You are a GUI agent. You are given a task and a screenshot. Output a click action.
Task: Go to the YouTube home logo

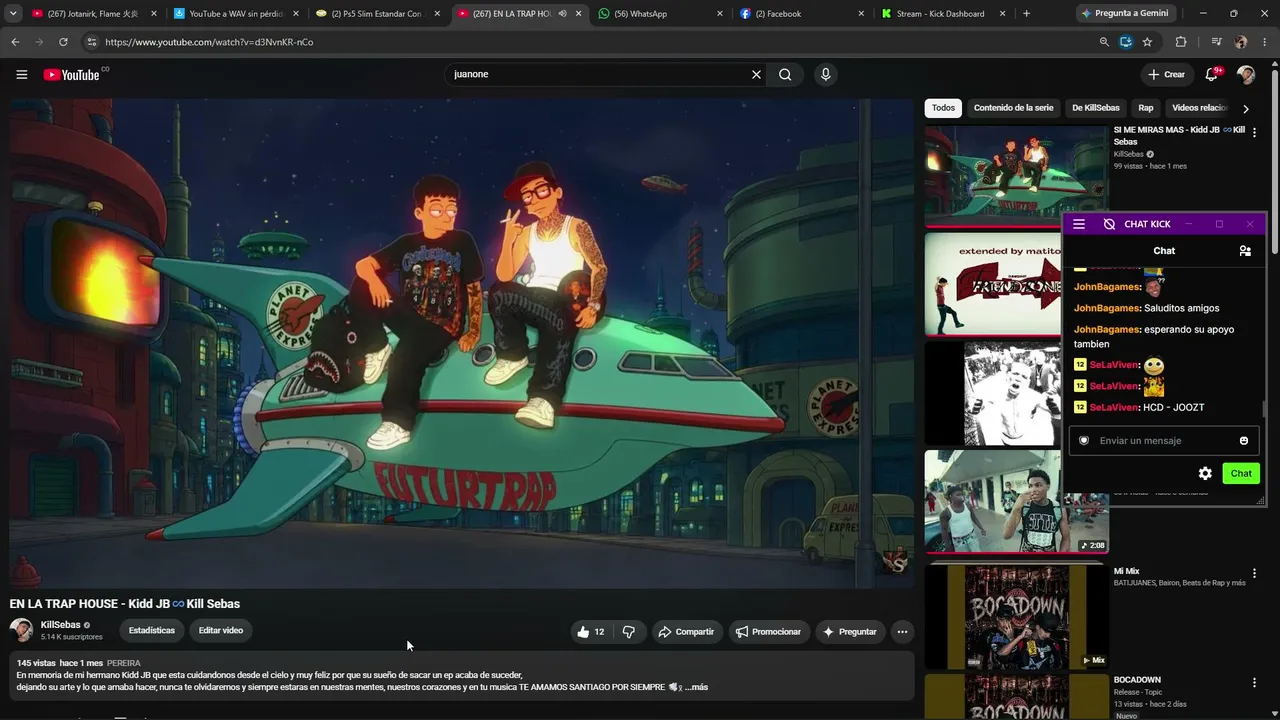pyautogui.click(x=71, y=75)
